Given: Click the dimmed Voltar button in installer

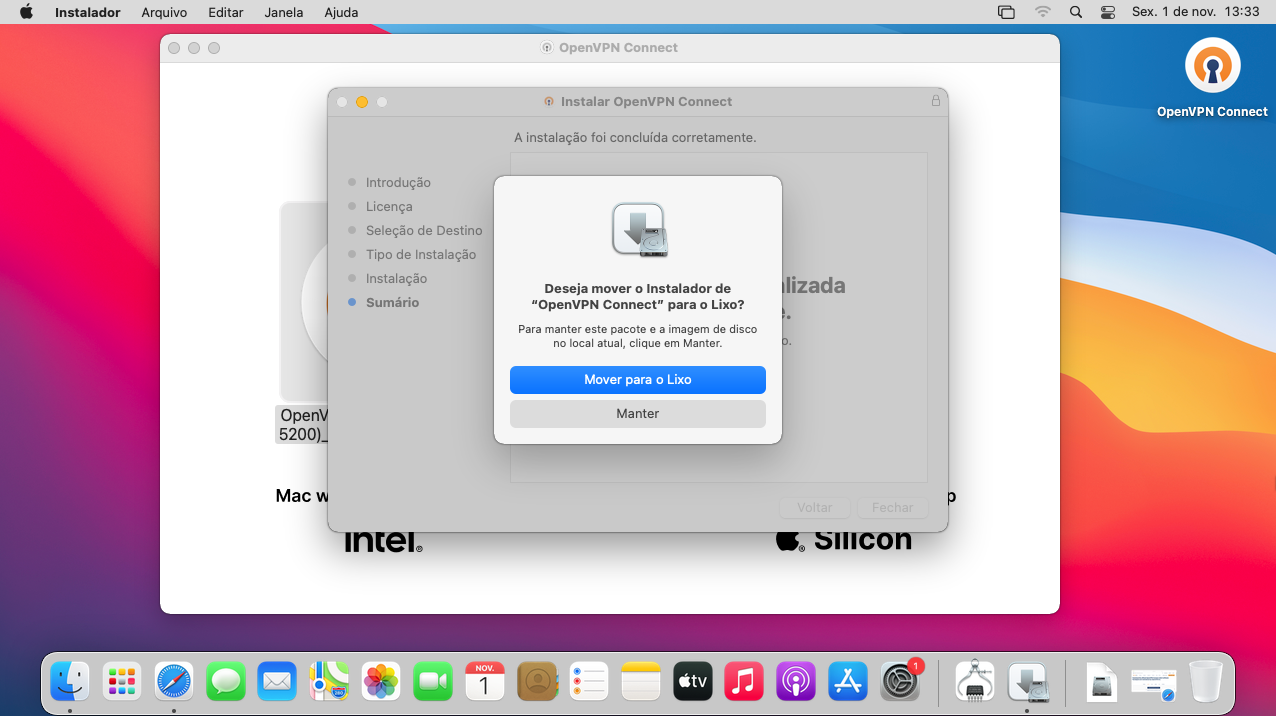Looking at the screenshot, I should [x=815, y=508].
